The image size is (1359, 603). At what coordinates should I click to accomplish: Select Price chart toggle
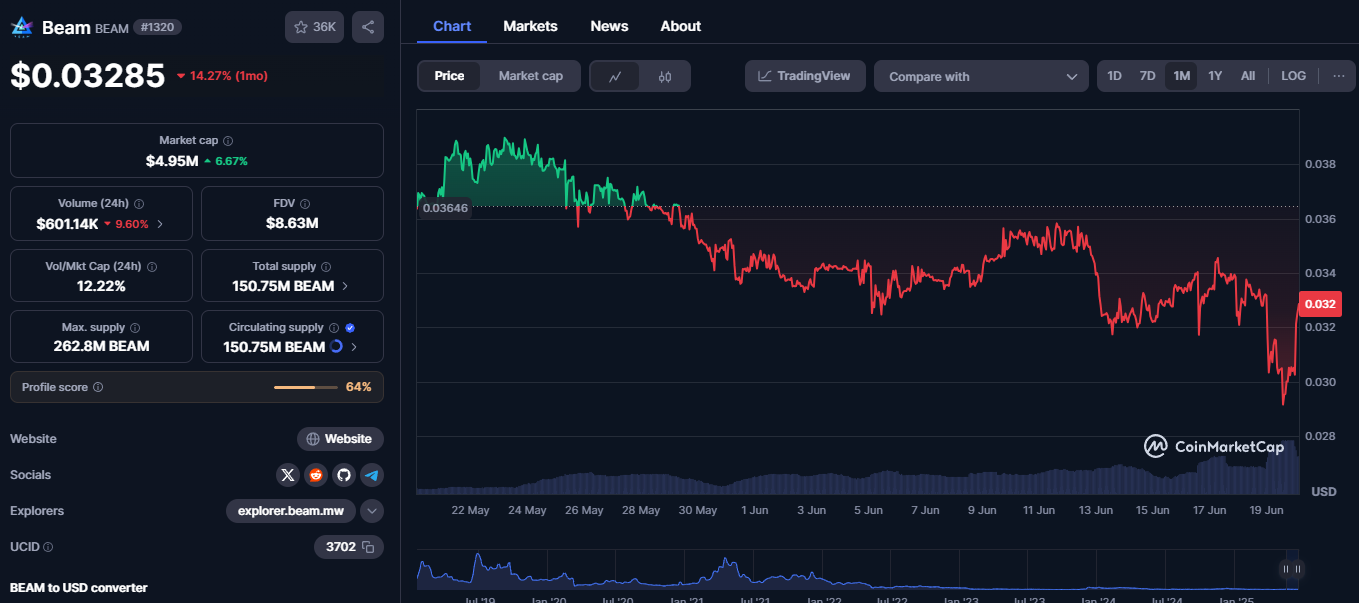tap(449, 76)
